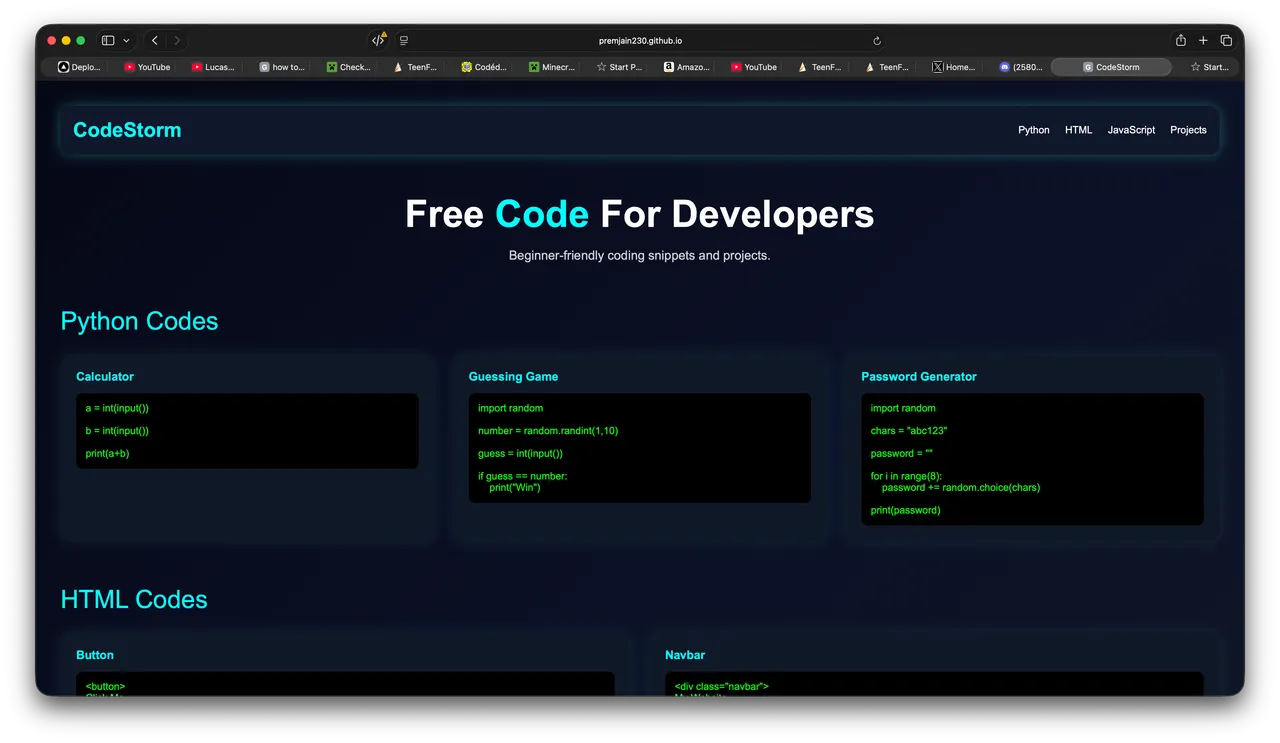Screen dimensions: 1280x743
Task: Switch to the Amazo... tab
Action: [x=686, y=67]
